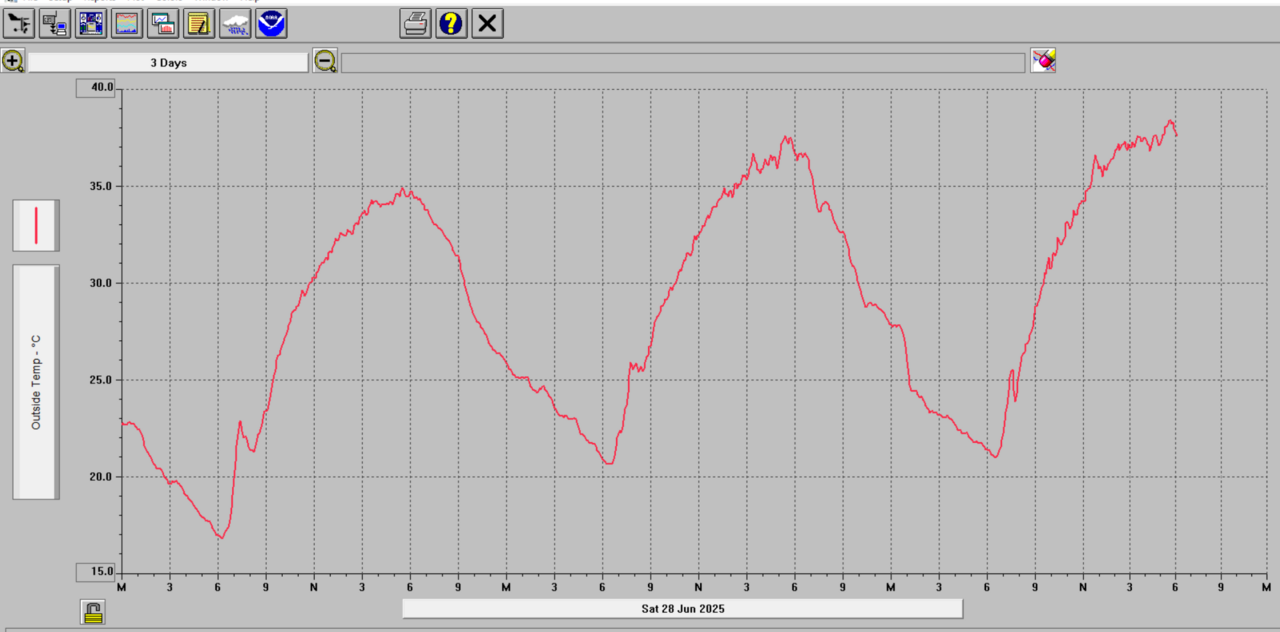
Task: Close the plot with the X button
Action: 487,23
